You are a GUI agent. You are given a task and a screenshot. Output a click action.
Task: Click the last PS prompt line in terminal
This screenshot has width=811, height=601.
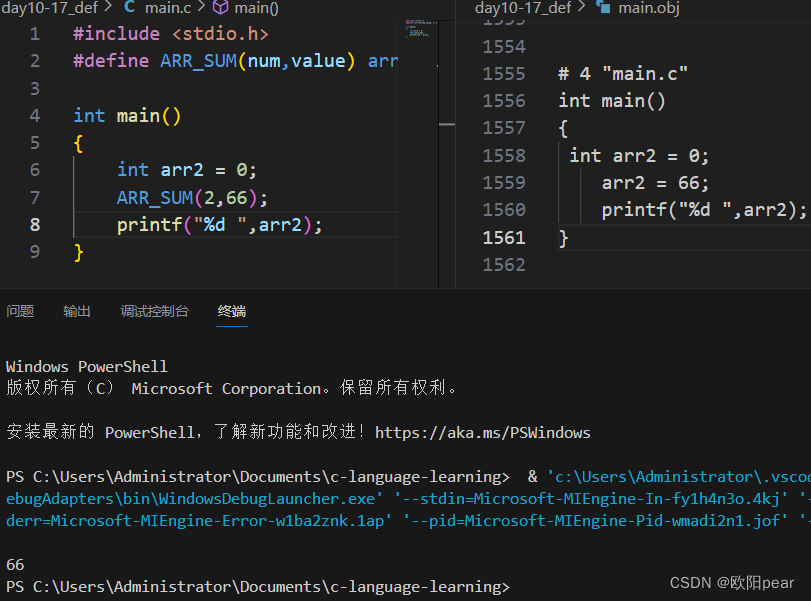[x=258, y=587]
